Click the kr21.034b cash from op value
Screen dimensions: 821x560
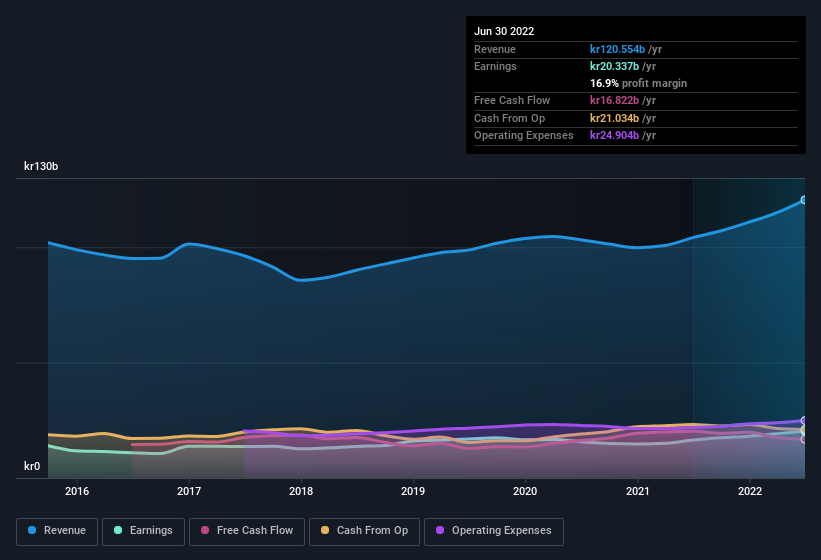click(x=614, y=118)
